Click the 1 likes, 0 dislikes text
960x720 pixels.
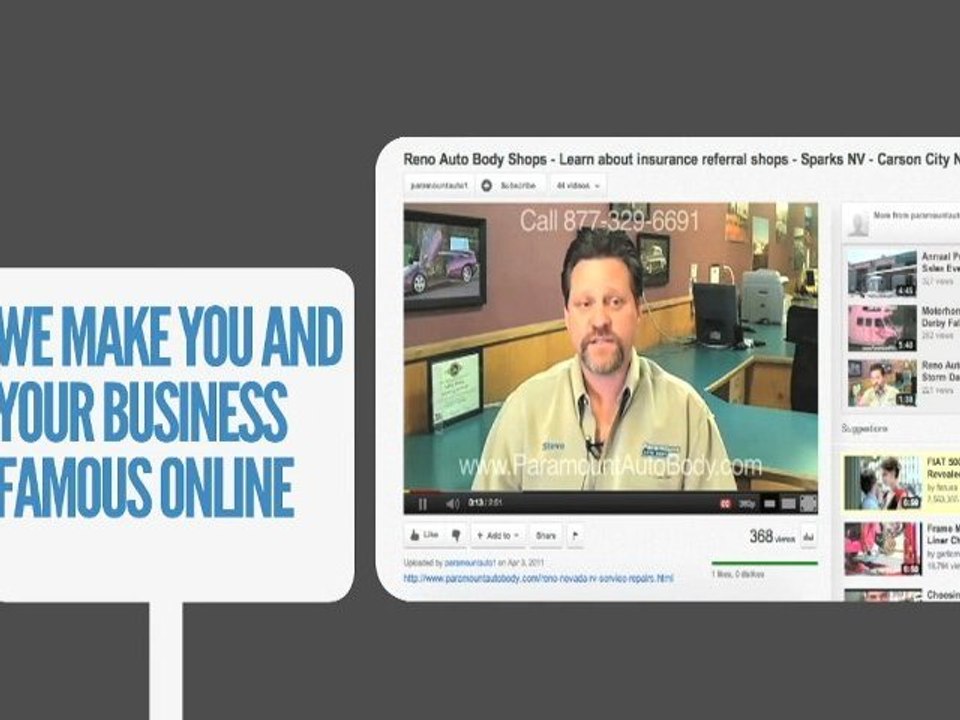(x=738, y=574)
